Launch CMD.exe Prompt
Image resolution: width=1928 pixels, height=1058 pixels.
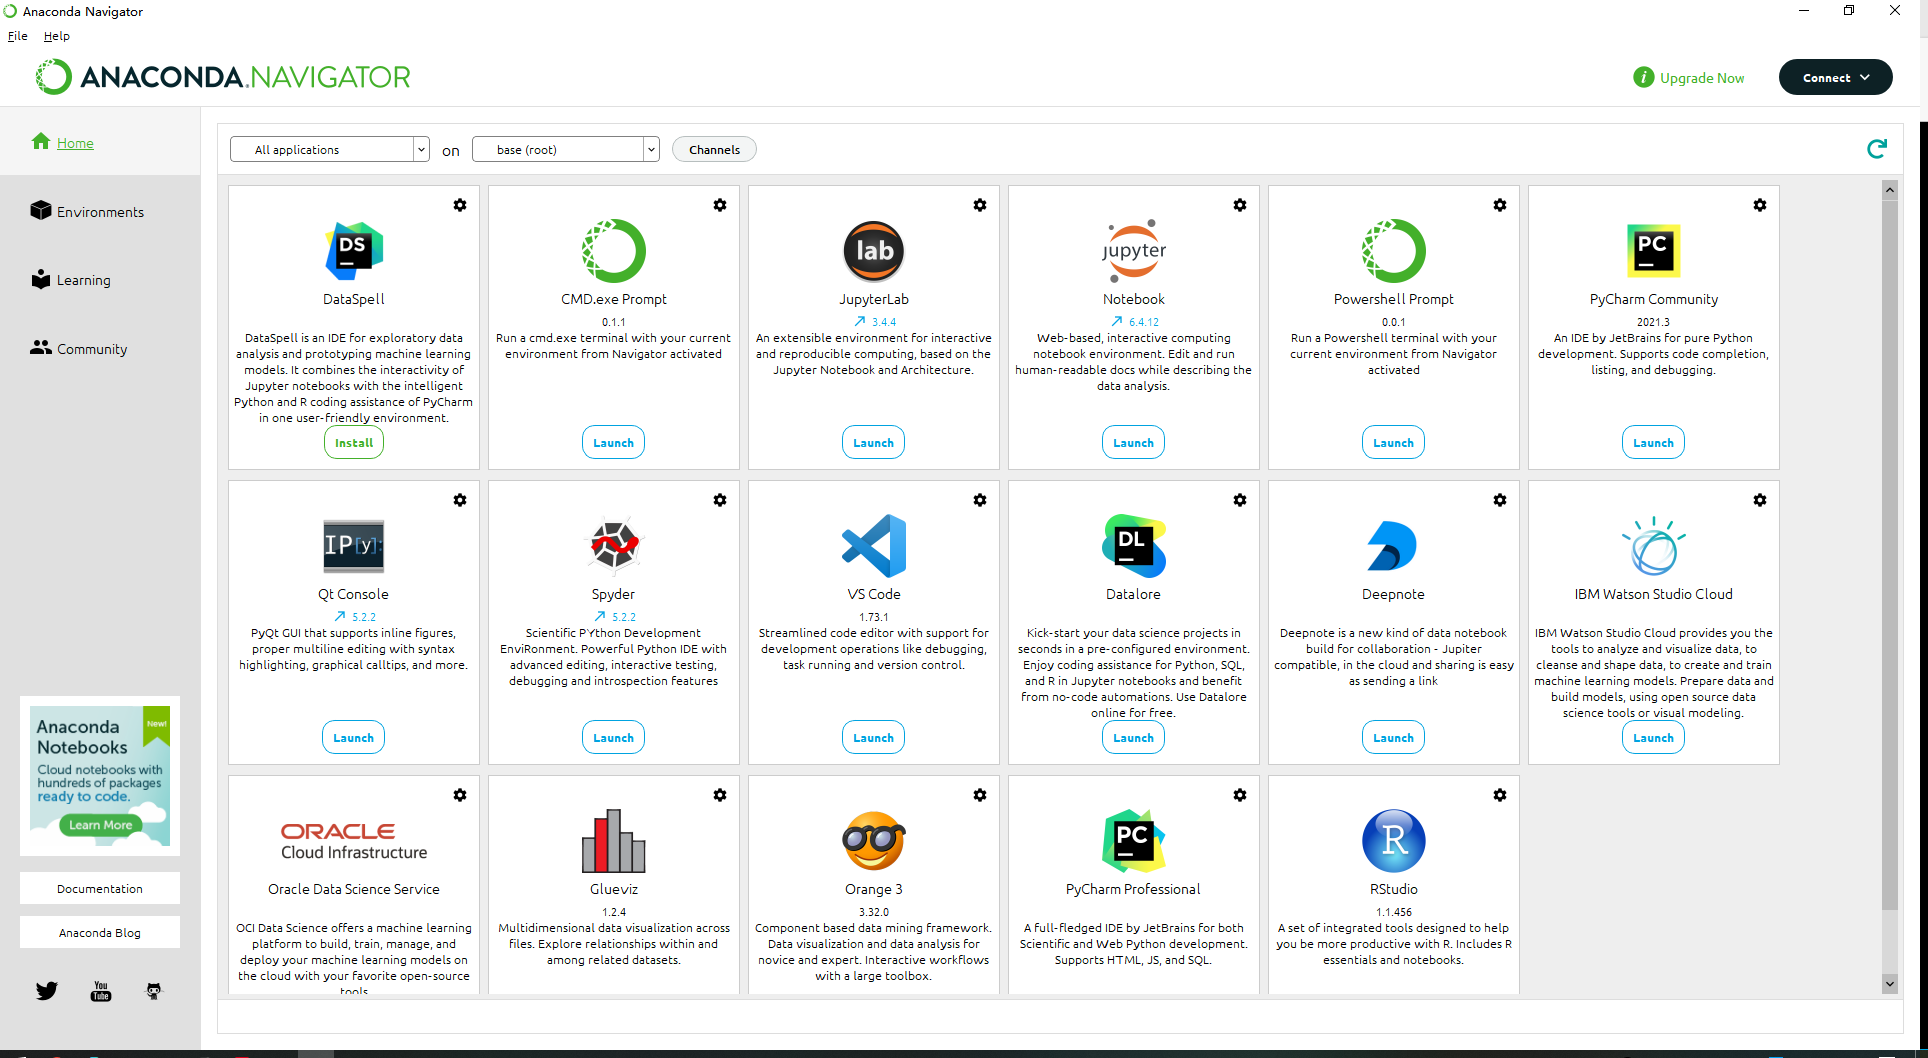pos(614,442)
